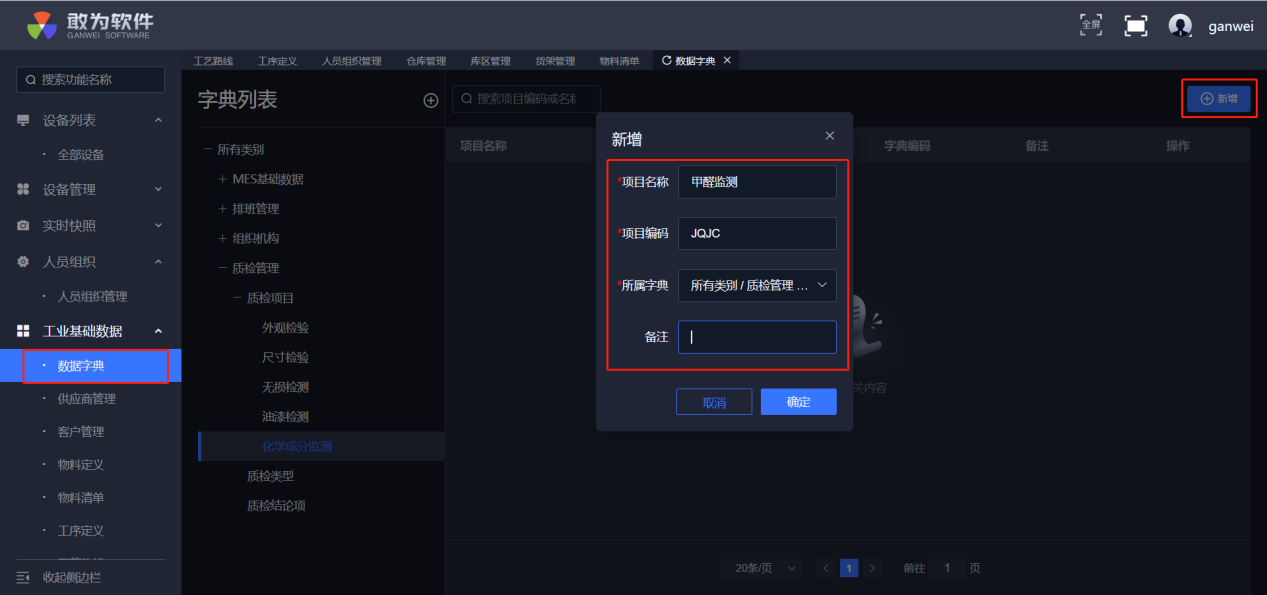Screen dimensions: 1267x595
Task: Open the 20条/页 page size dropdown
Action: click(761, 568)
